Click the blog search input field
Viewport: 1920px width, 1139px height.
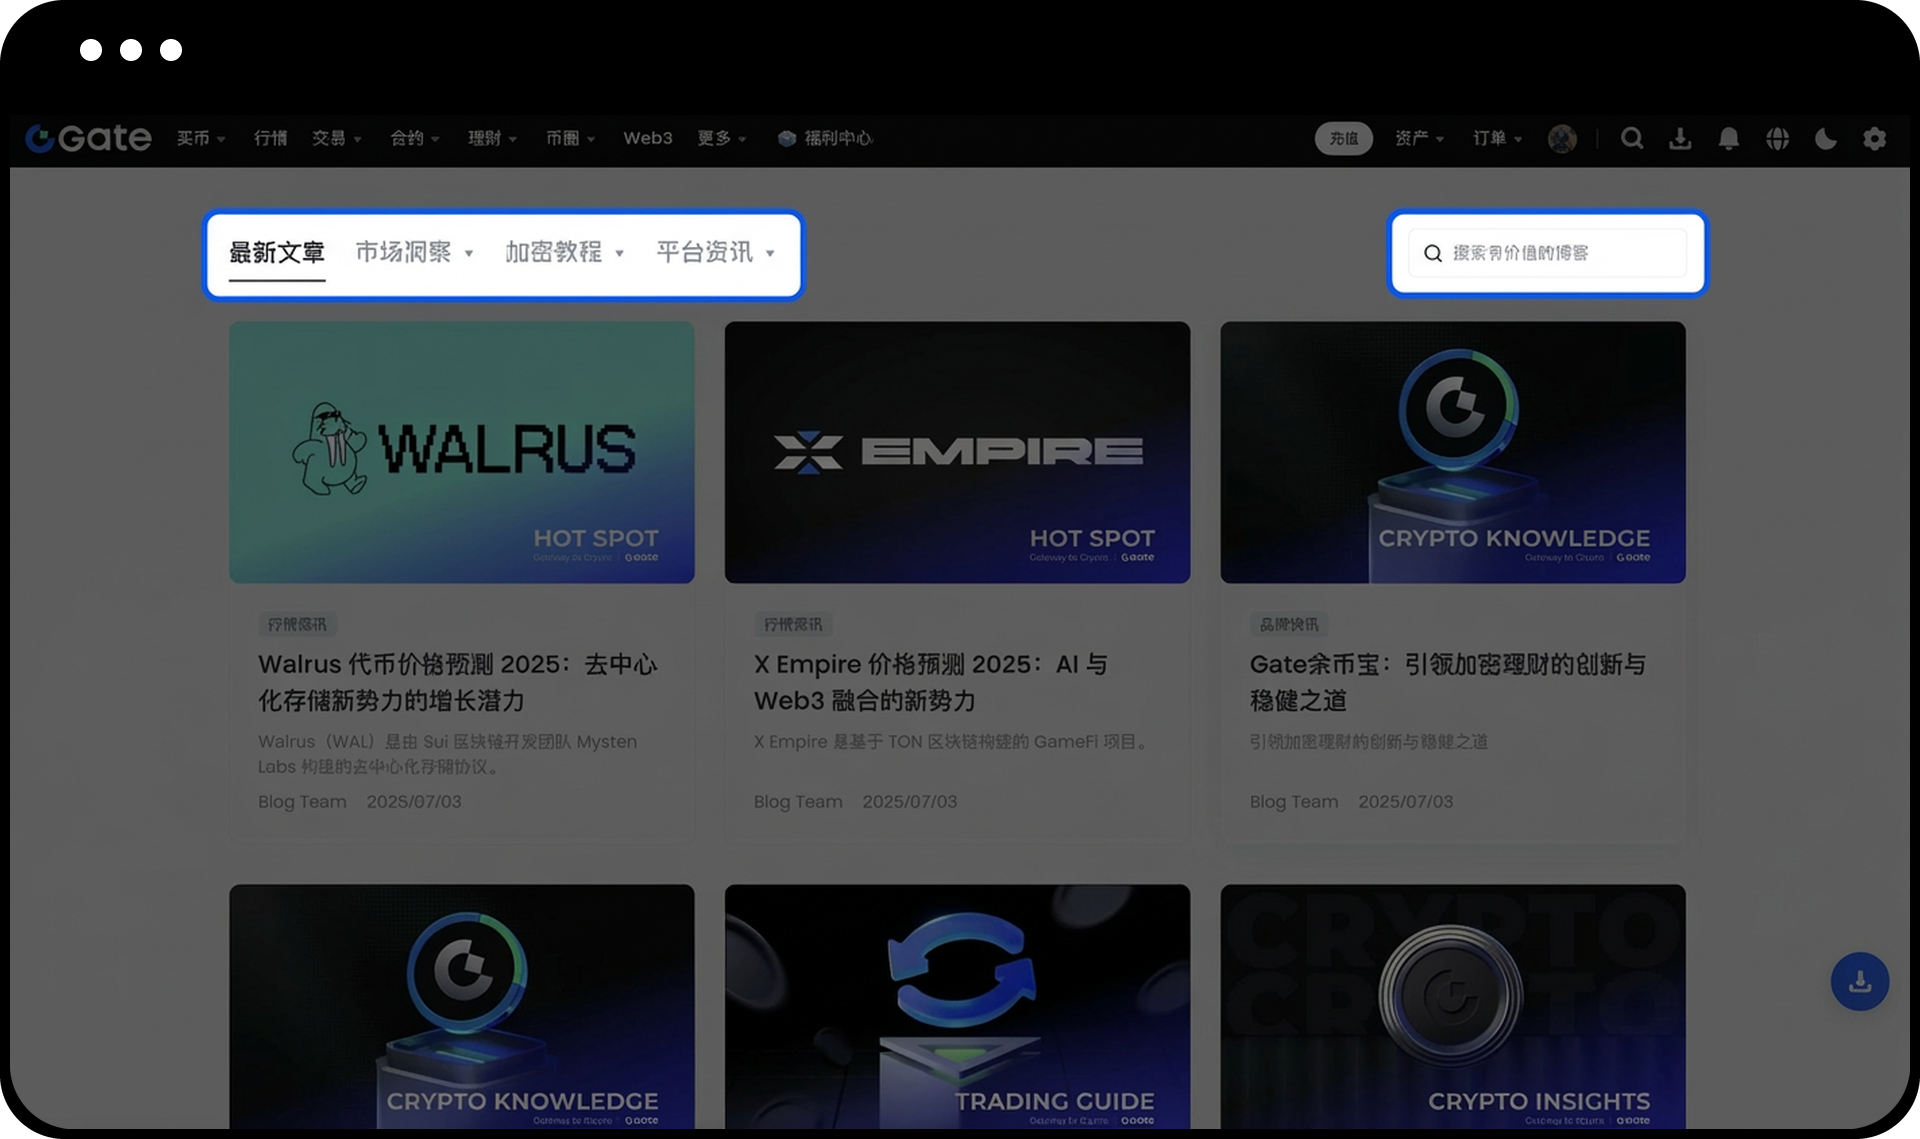click(x=1560, y=253)
